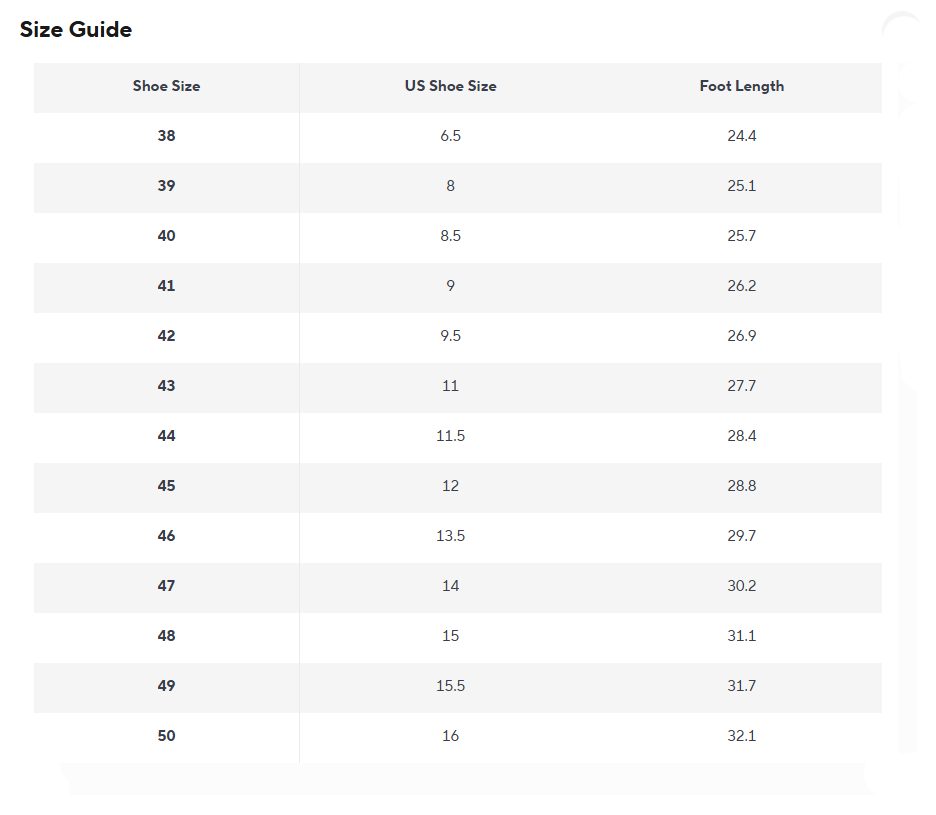Select shoe size 44 row label
The image size is (936, 815).
point(167,436)
